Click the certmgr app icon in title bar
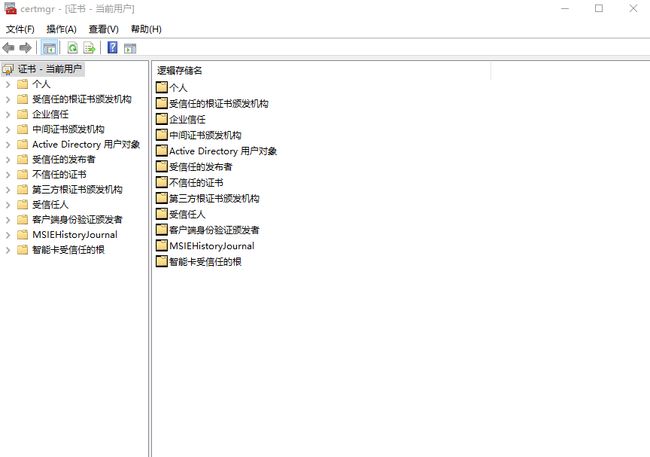Viewport: 650px width, 457px height. click(x=10, y=8)
